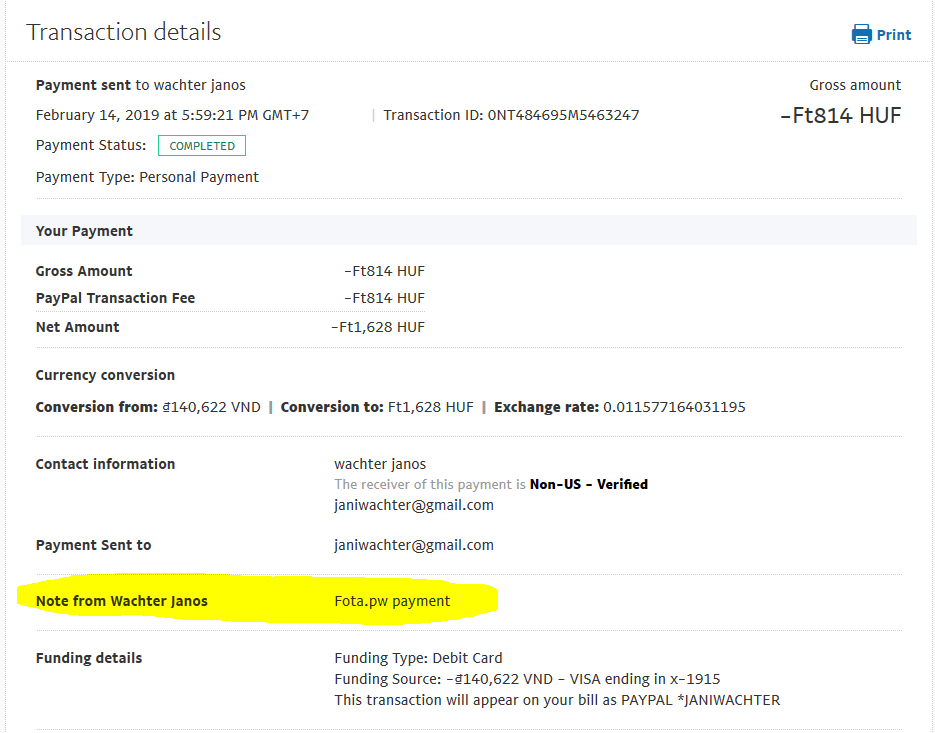Click wachter janos under Contact information
The image size is (935, 733).
pyautogui.click(x=380, y=464)
